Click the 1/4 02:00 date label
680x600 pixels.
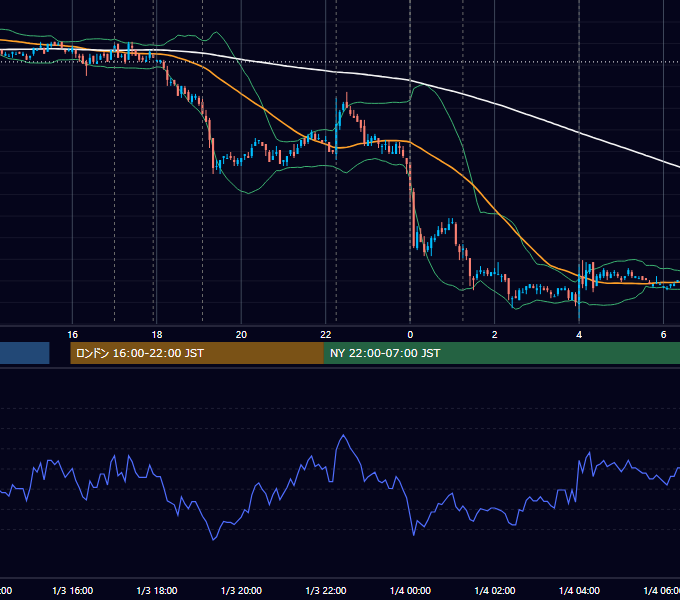pyautogui.click(x=494, y=591)
